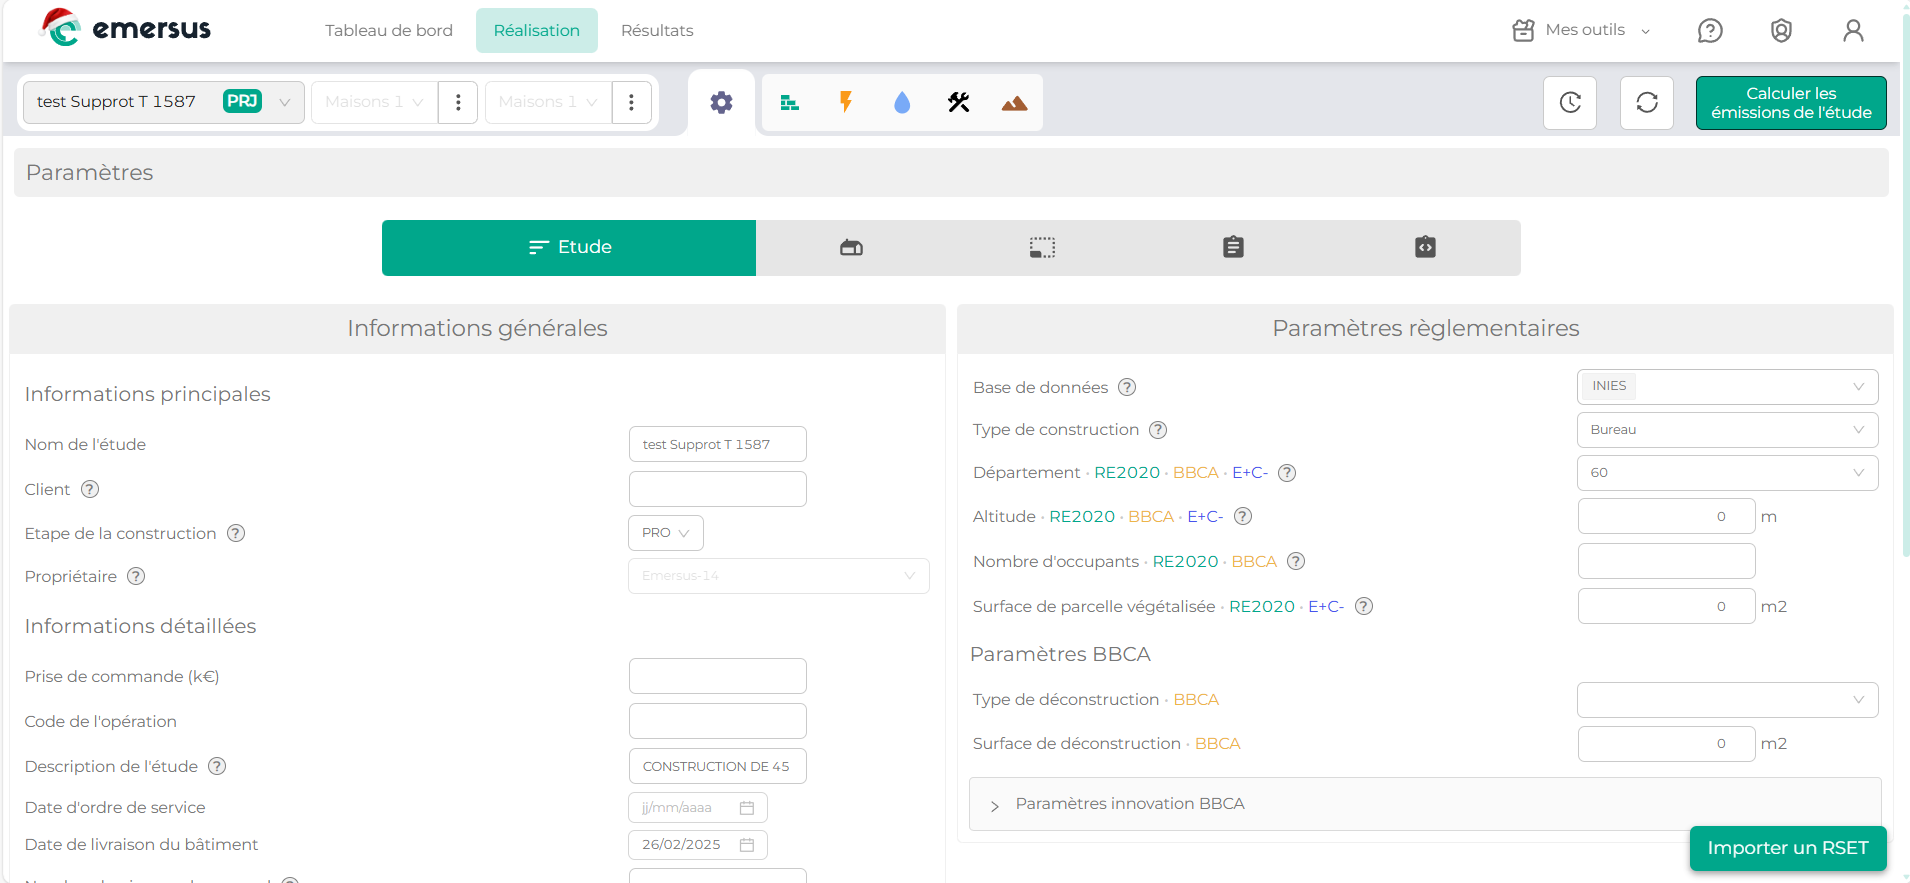Screen dimensions: 1910x883
Task: Open the Etape de la construction PRO dropdown
Action: click(666, 533)
